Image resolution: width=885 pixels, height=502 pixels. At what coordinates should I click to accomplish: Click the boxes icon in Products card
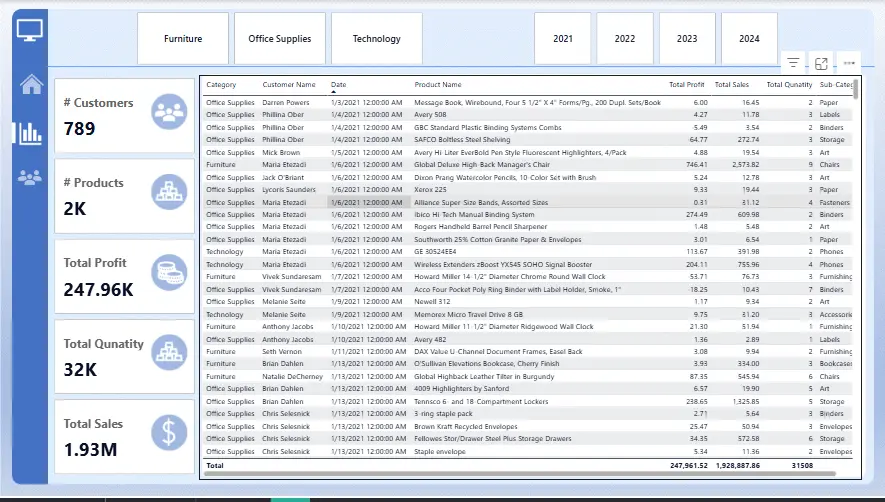(x=169, y=192)
